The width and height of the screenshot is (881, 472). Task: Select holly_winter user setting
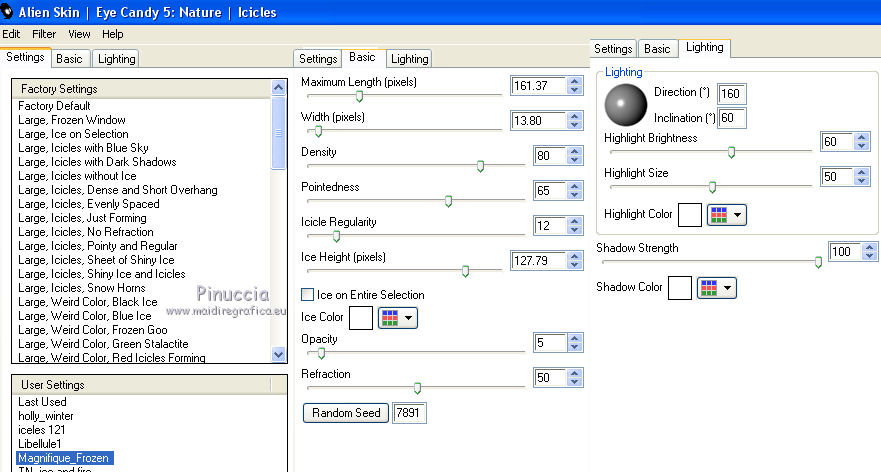coord(46,416)
